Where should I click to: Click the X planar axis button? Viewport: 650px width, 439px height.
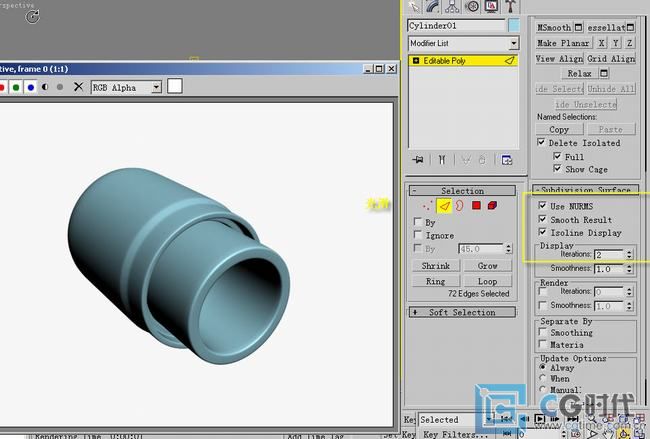point(601,43)
